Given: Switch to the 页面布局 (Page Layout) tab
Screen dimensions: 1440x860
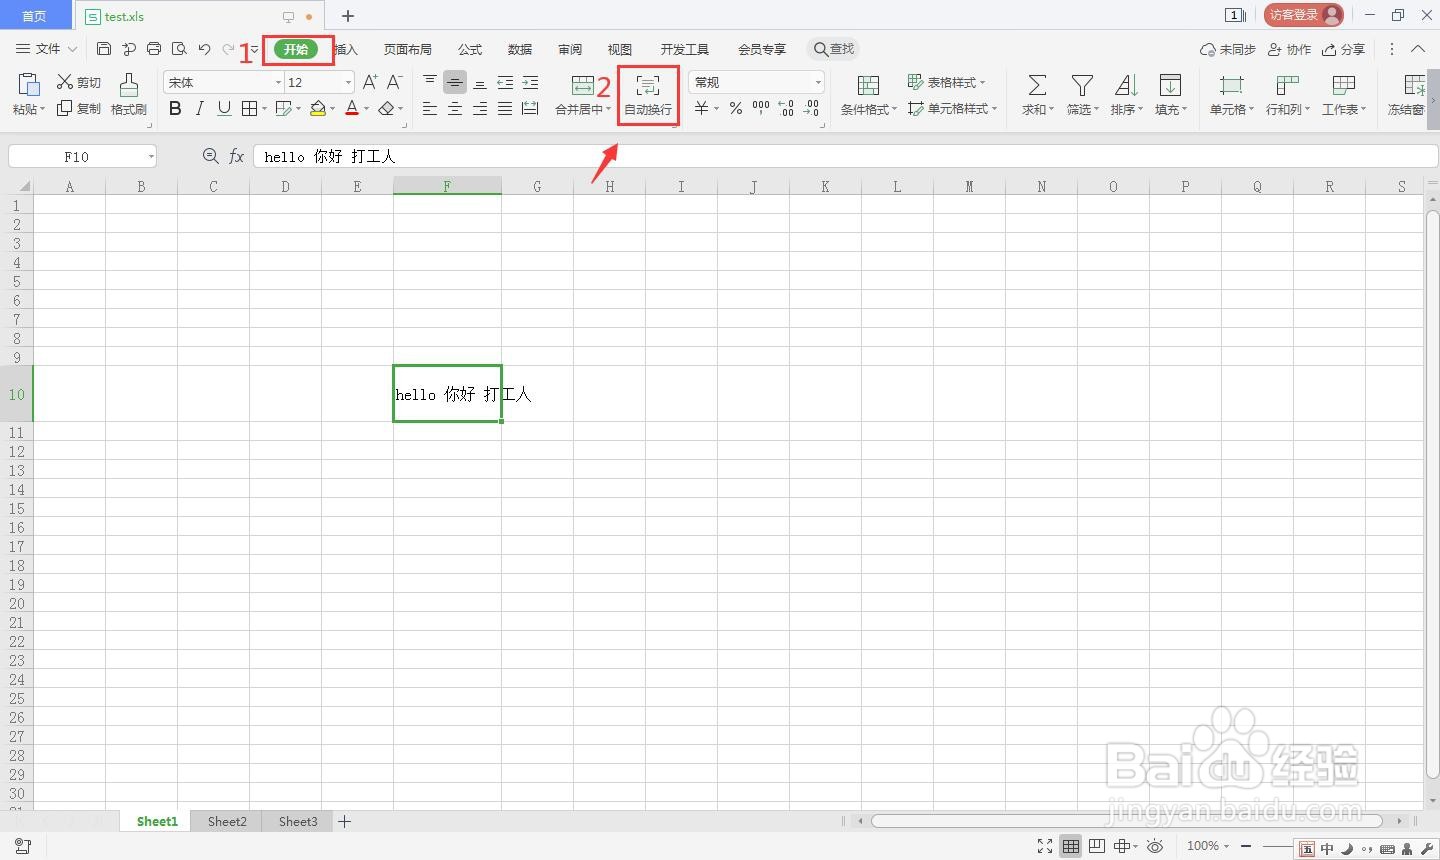Looking at the screenshot, I should 408,49.
